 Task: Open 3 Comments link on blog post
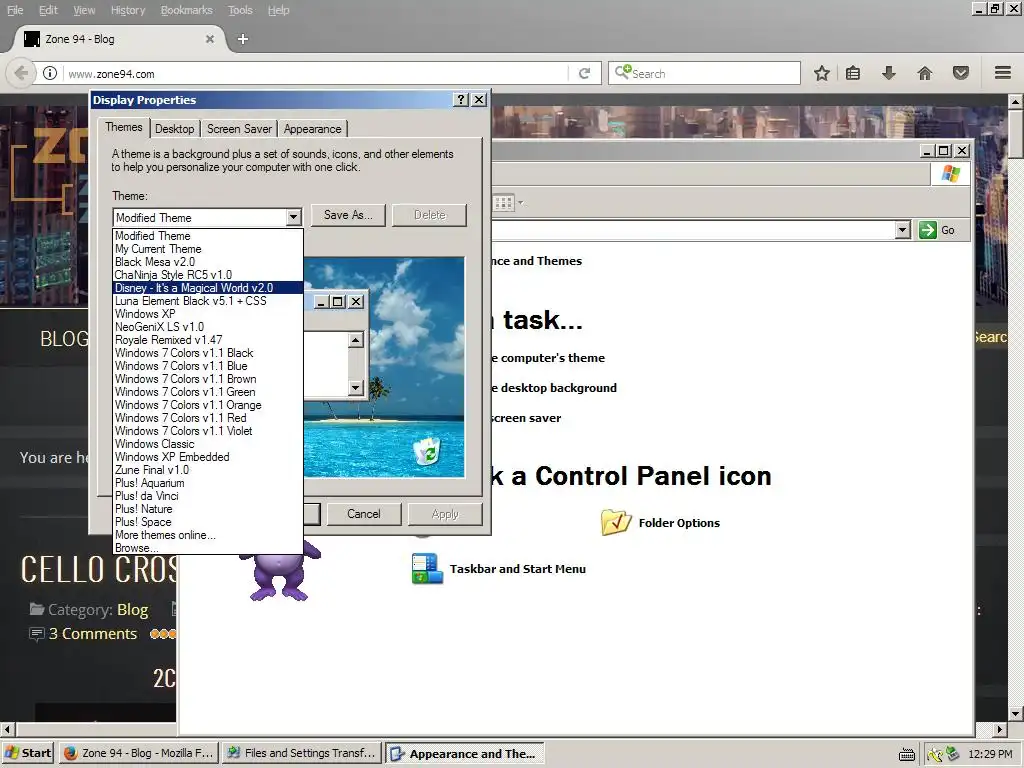93,633
